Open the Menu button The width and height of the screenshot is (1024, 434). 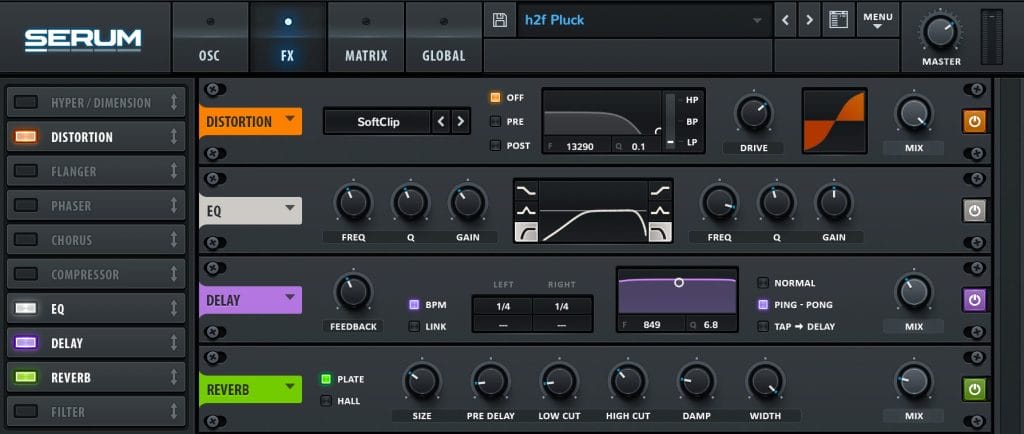point(877,20)
